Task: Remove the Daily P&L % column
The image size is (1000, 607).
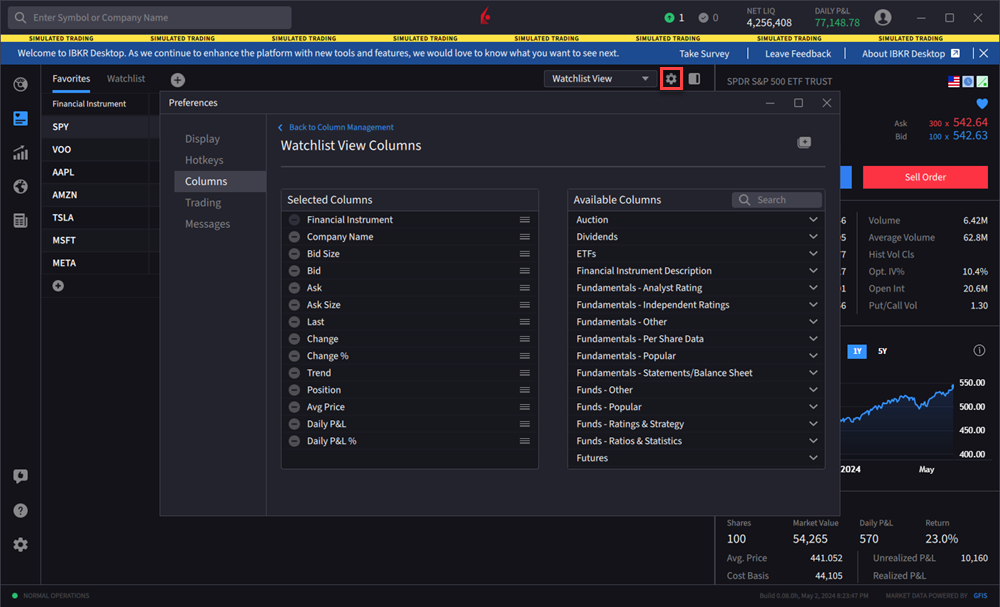Action: [x=294, y=441]
